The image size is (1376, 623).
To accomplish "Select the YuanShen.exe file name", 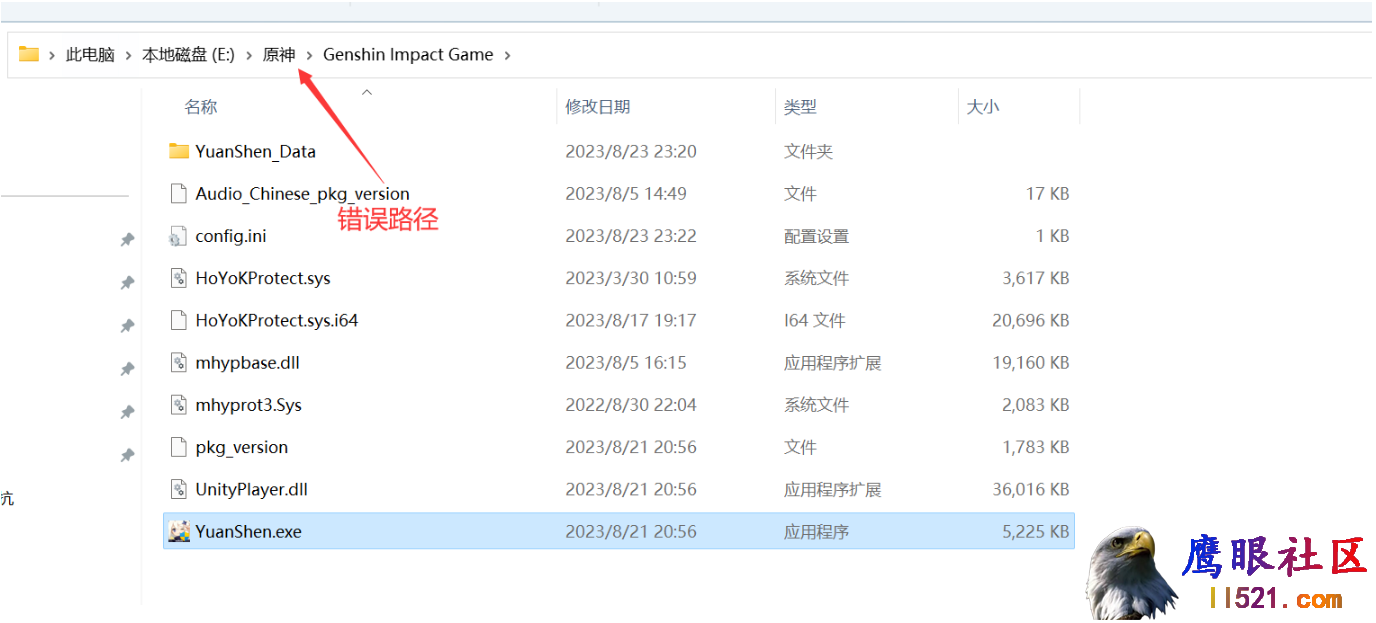I will click(x=249, y=532).
